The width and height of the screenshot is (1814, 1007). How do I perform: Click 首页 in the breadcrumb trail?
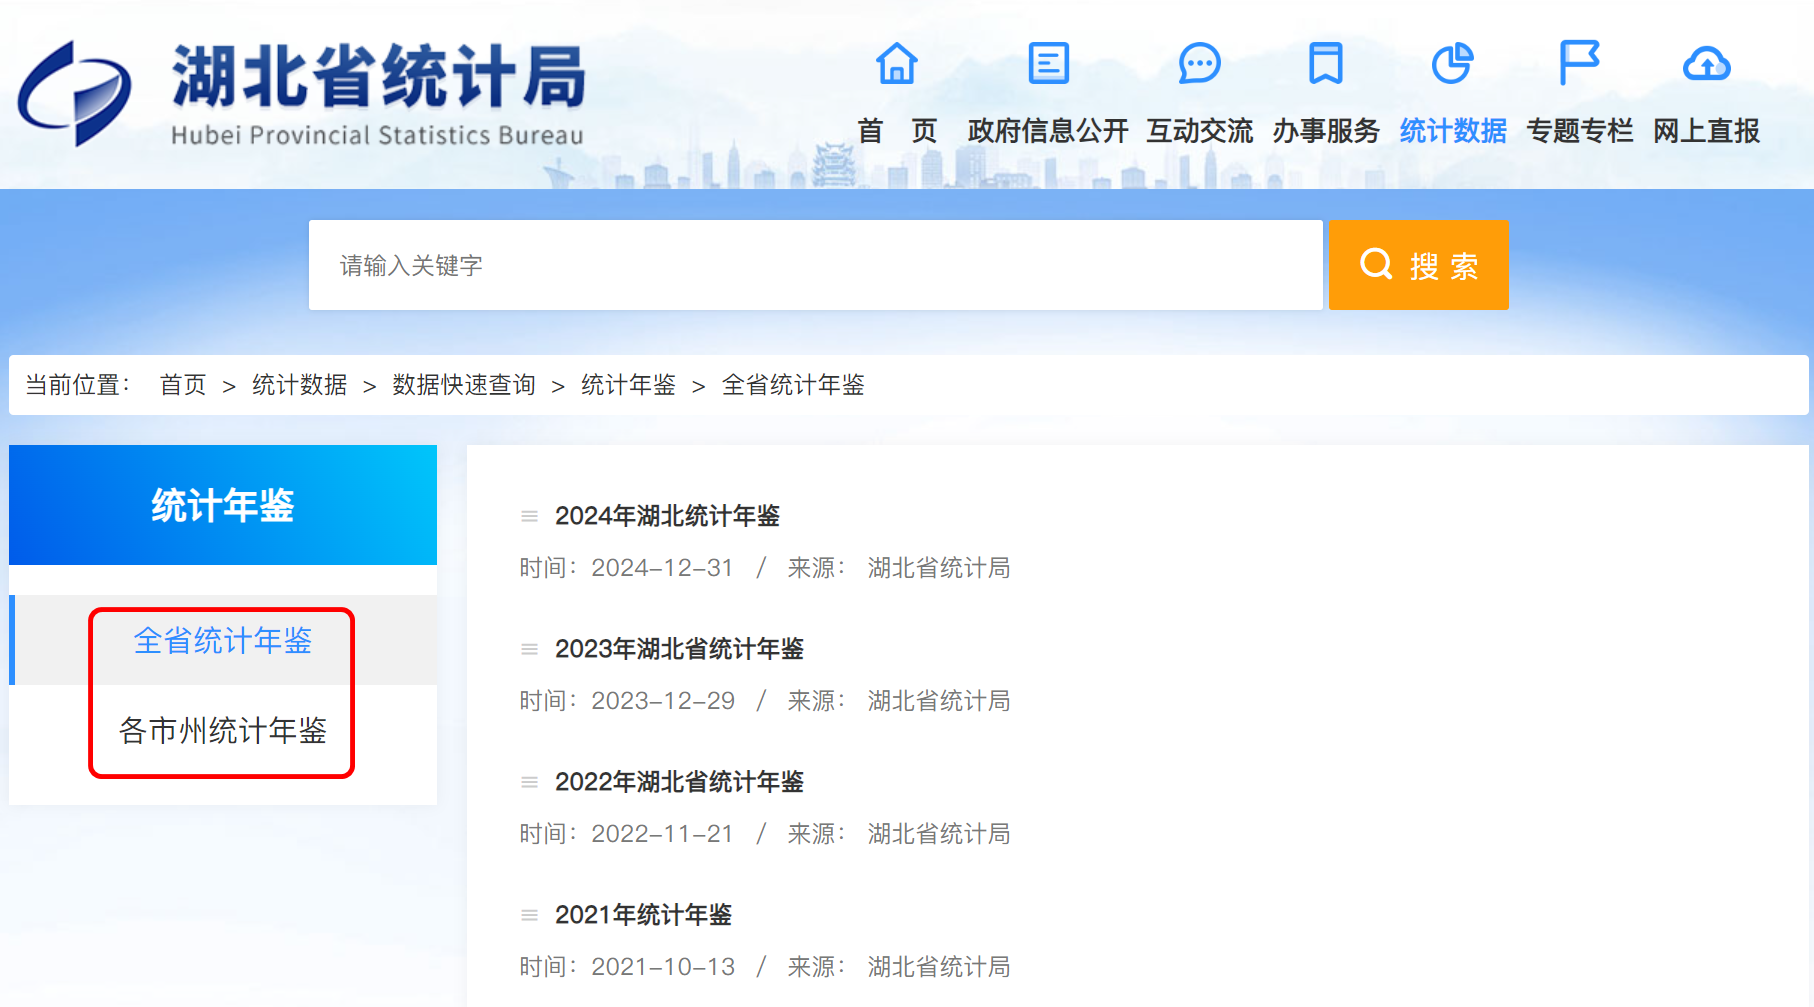tap(183, 385)
